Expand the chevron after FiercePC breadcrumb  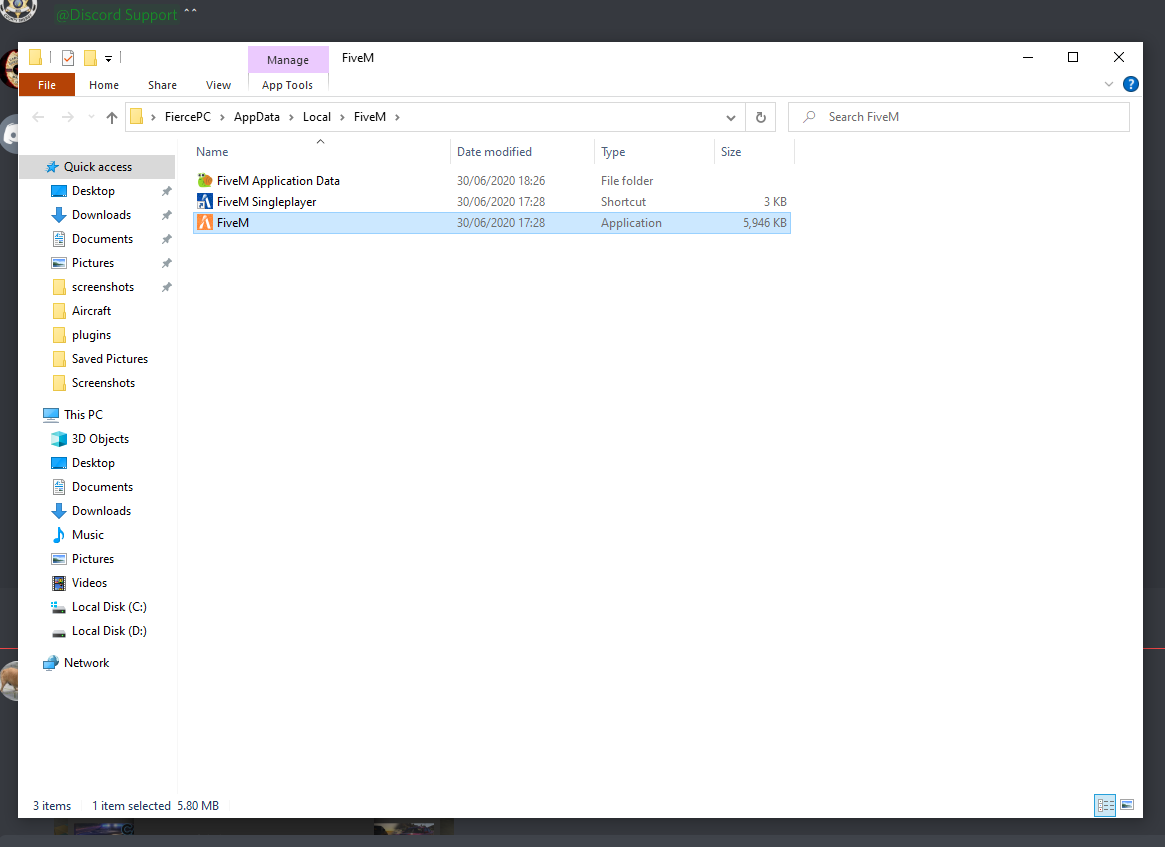[x=222, y=117]
